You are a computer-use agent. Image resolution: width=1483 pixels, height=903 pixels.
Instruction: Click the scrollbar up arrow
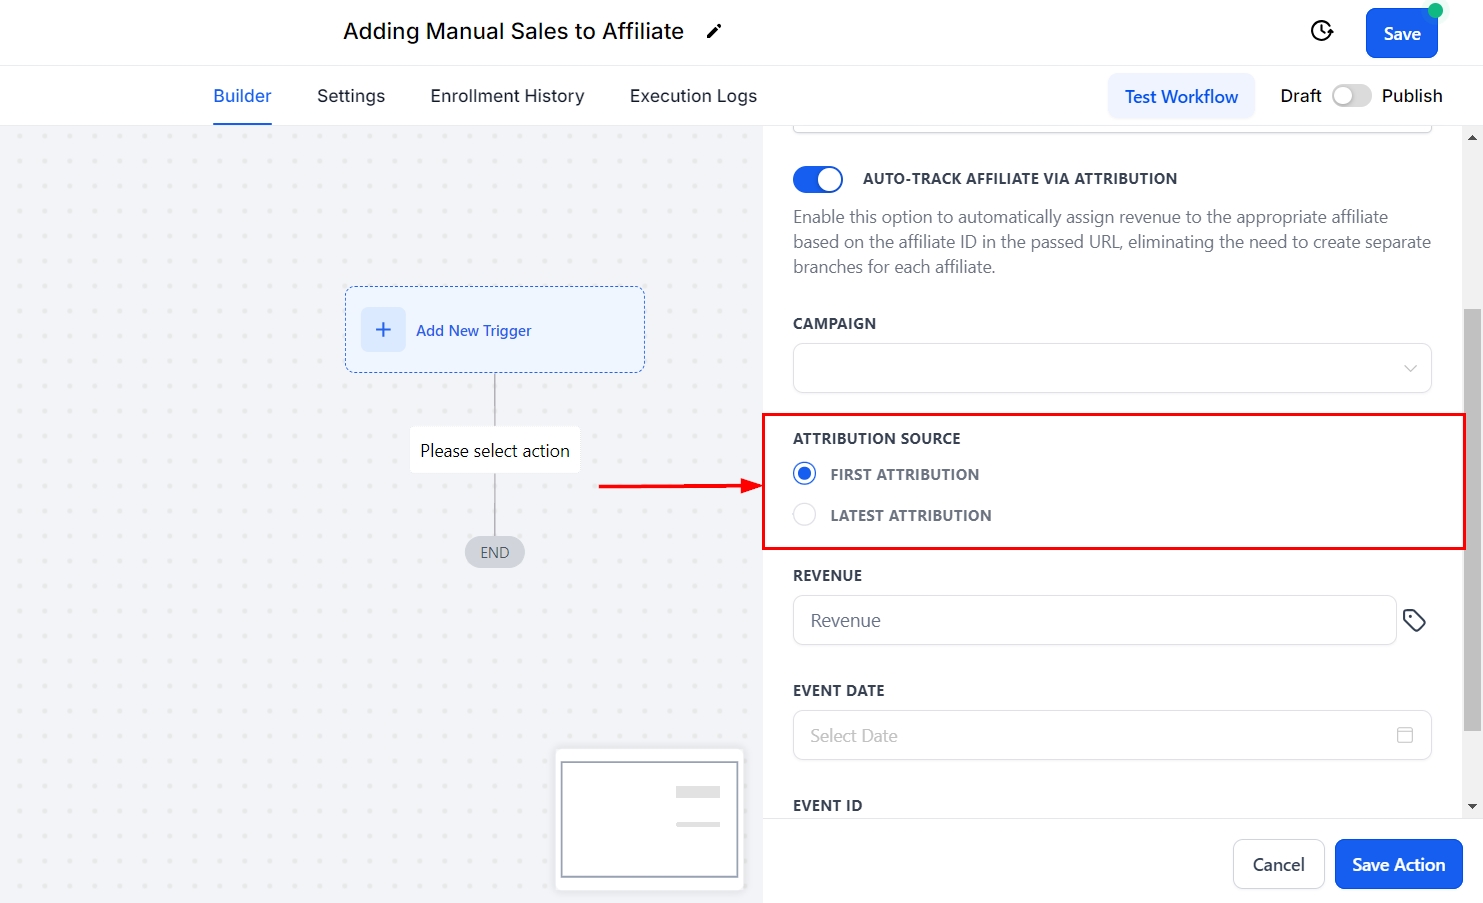point(1472,138)
